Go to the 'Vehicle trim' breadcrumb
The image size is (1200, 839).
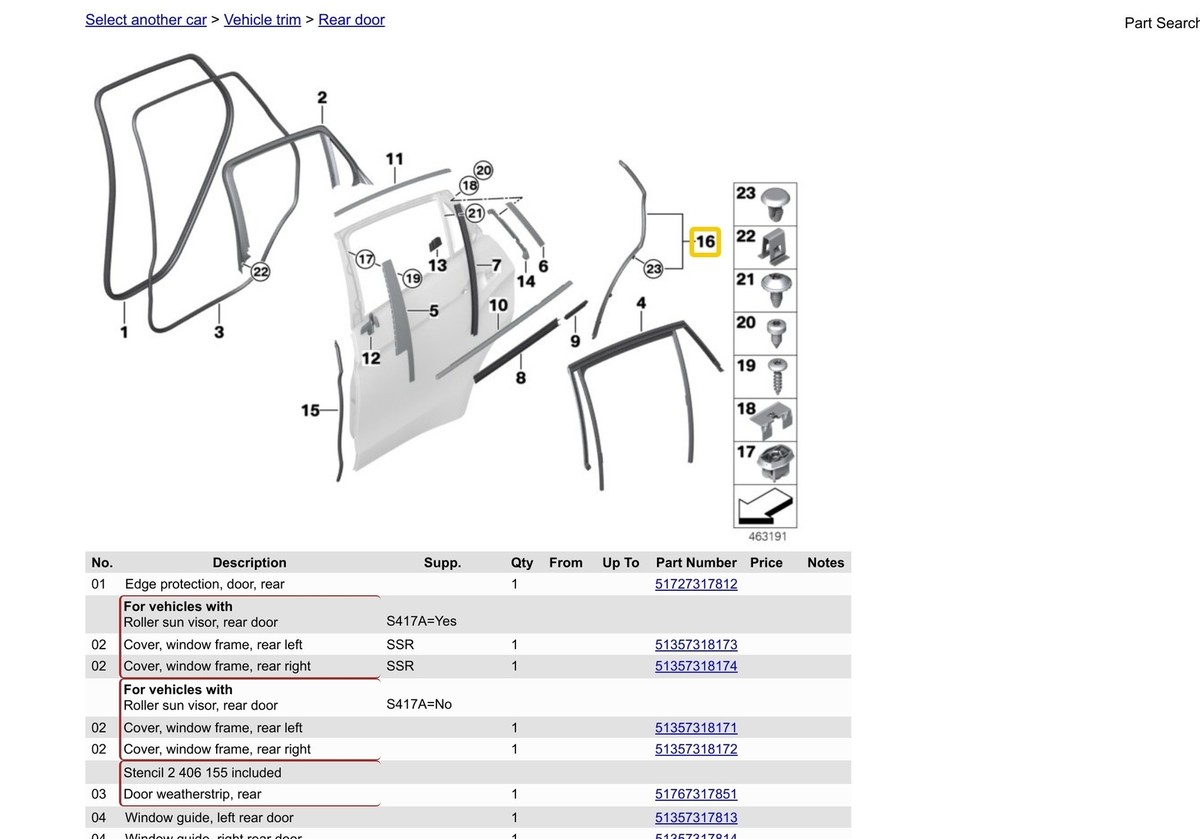pos(262,20)
